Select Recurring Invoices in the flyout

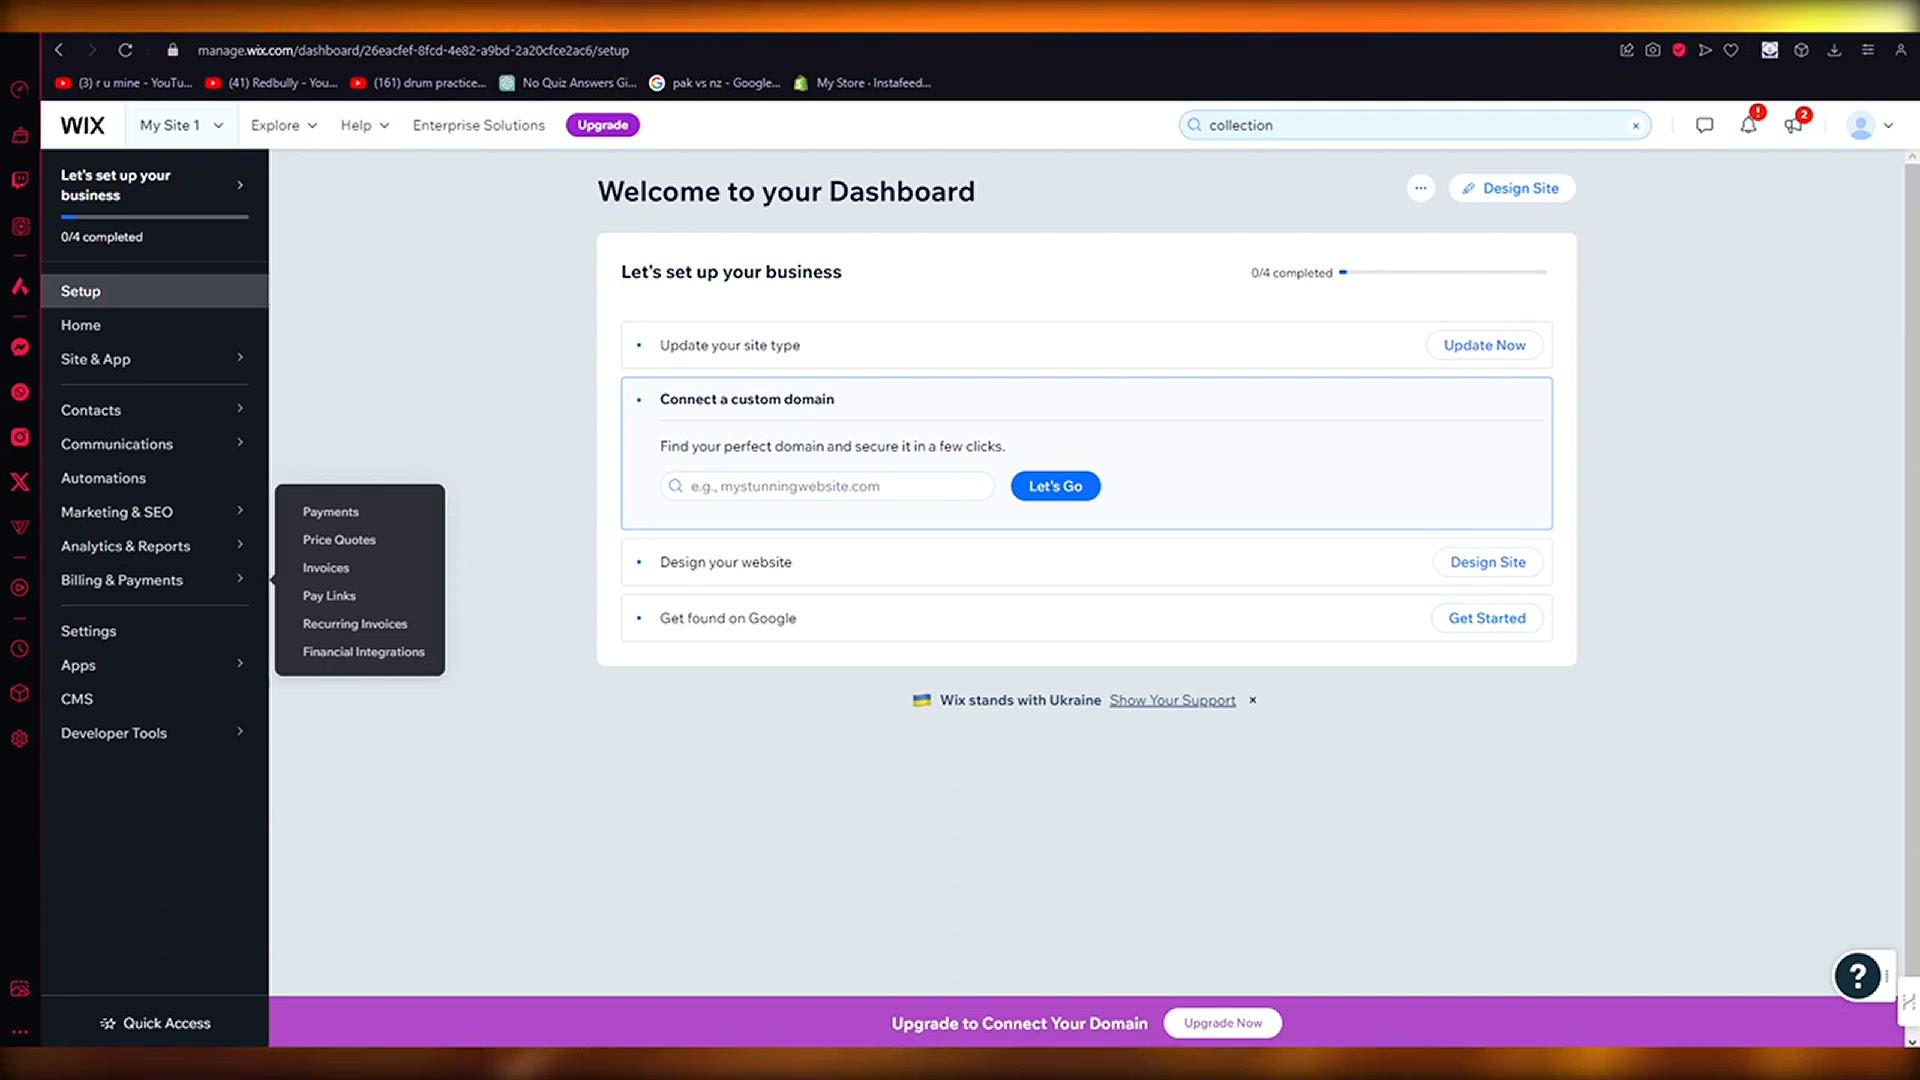tap(355, 624)
